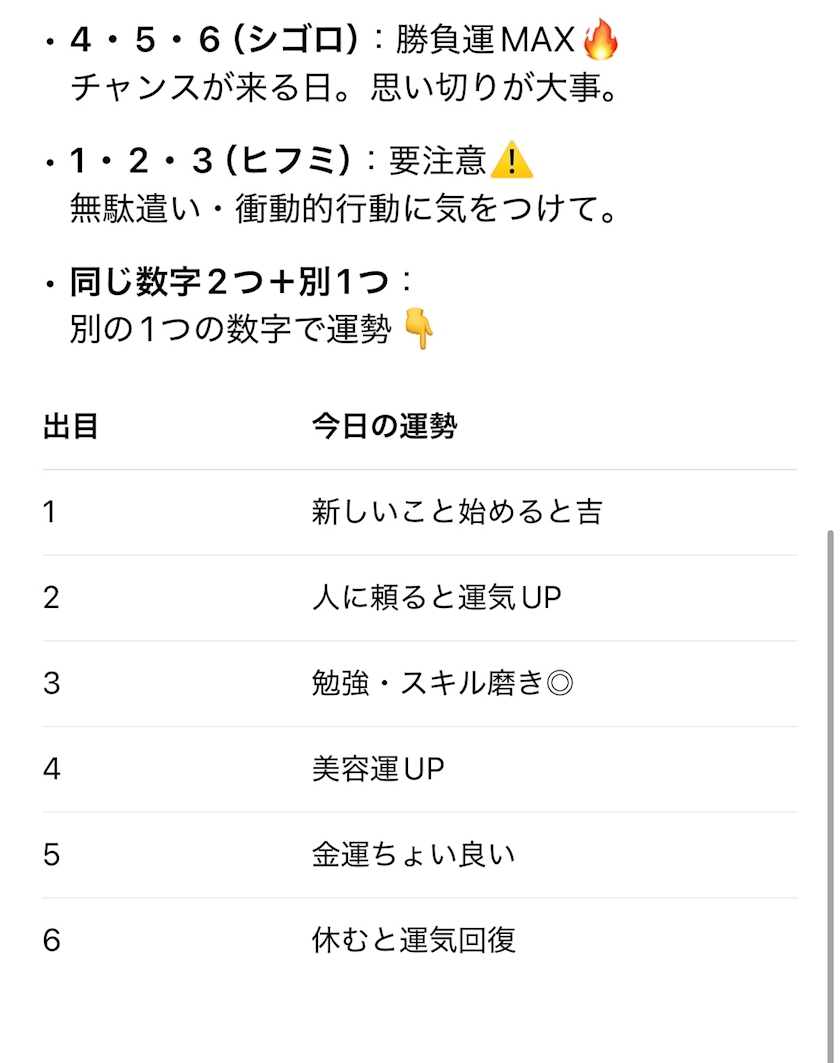The width and height of the screenshot is (840, 1063).
Task: Select the 新しいこと始めると吉 fortune cell
Action: (457, 512)
